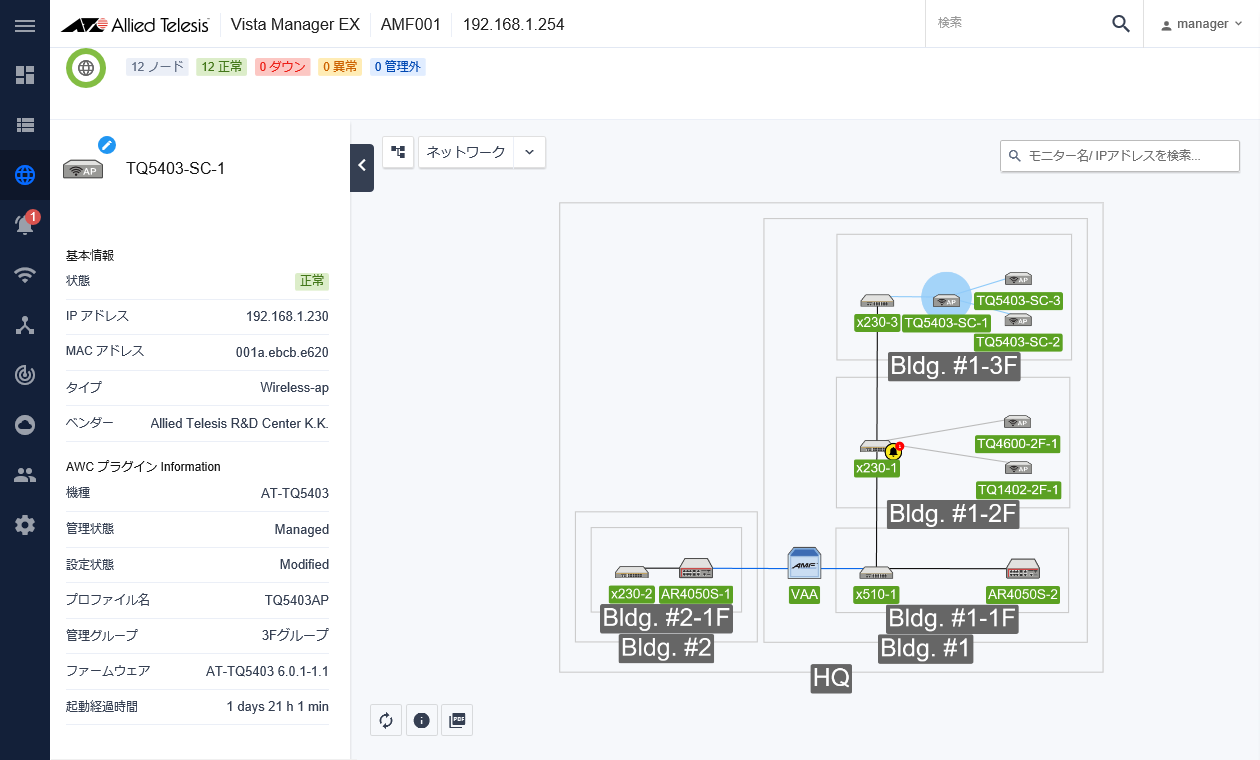
Task: Select the VAA AMF node icon
Action: point(804,565)
